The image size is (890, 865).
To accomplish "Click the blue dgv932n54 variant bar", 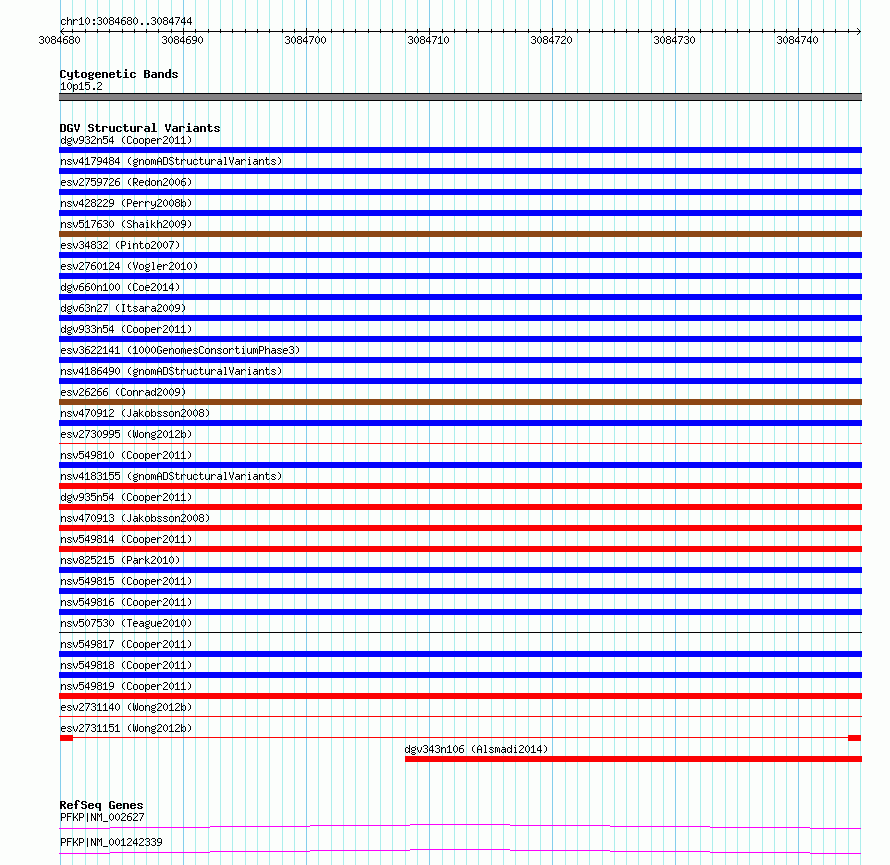I will [460, 150].
